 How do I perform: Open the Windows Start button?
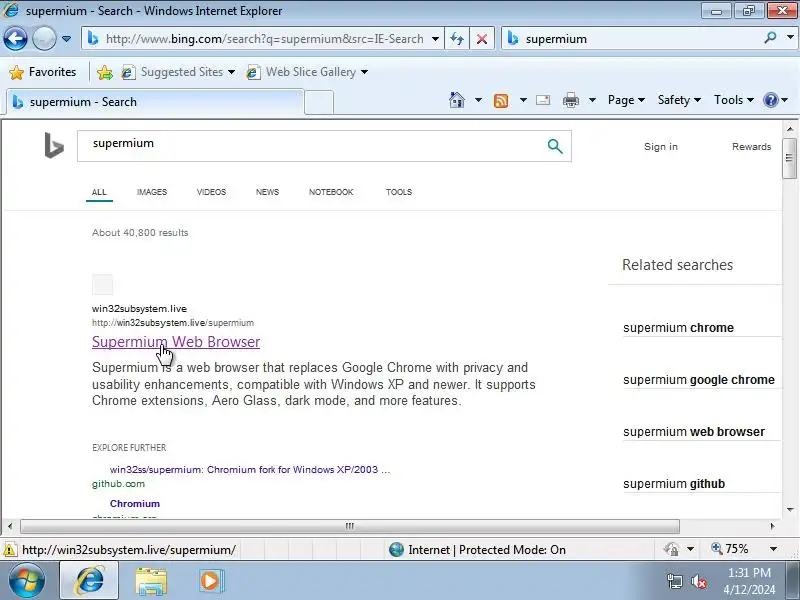pos(27,581)
